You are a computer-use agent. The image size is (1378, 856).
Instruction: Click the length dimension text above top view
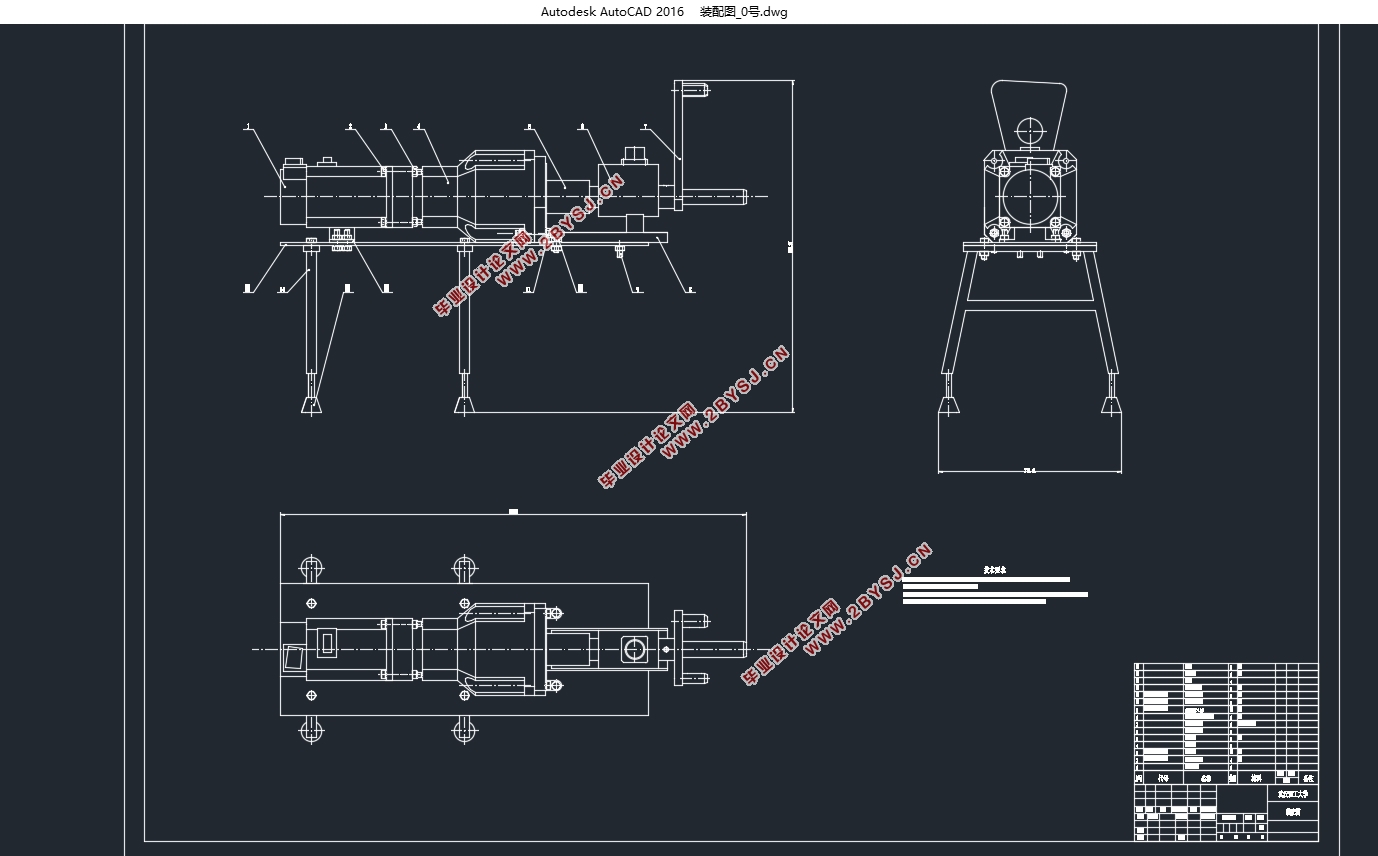[513, 512]
